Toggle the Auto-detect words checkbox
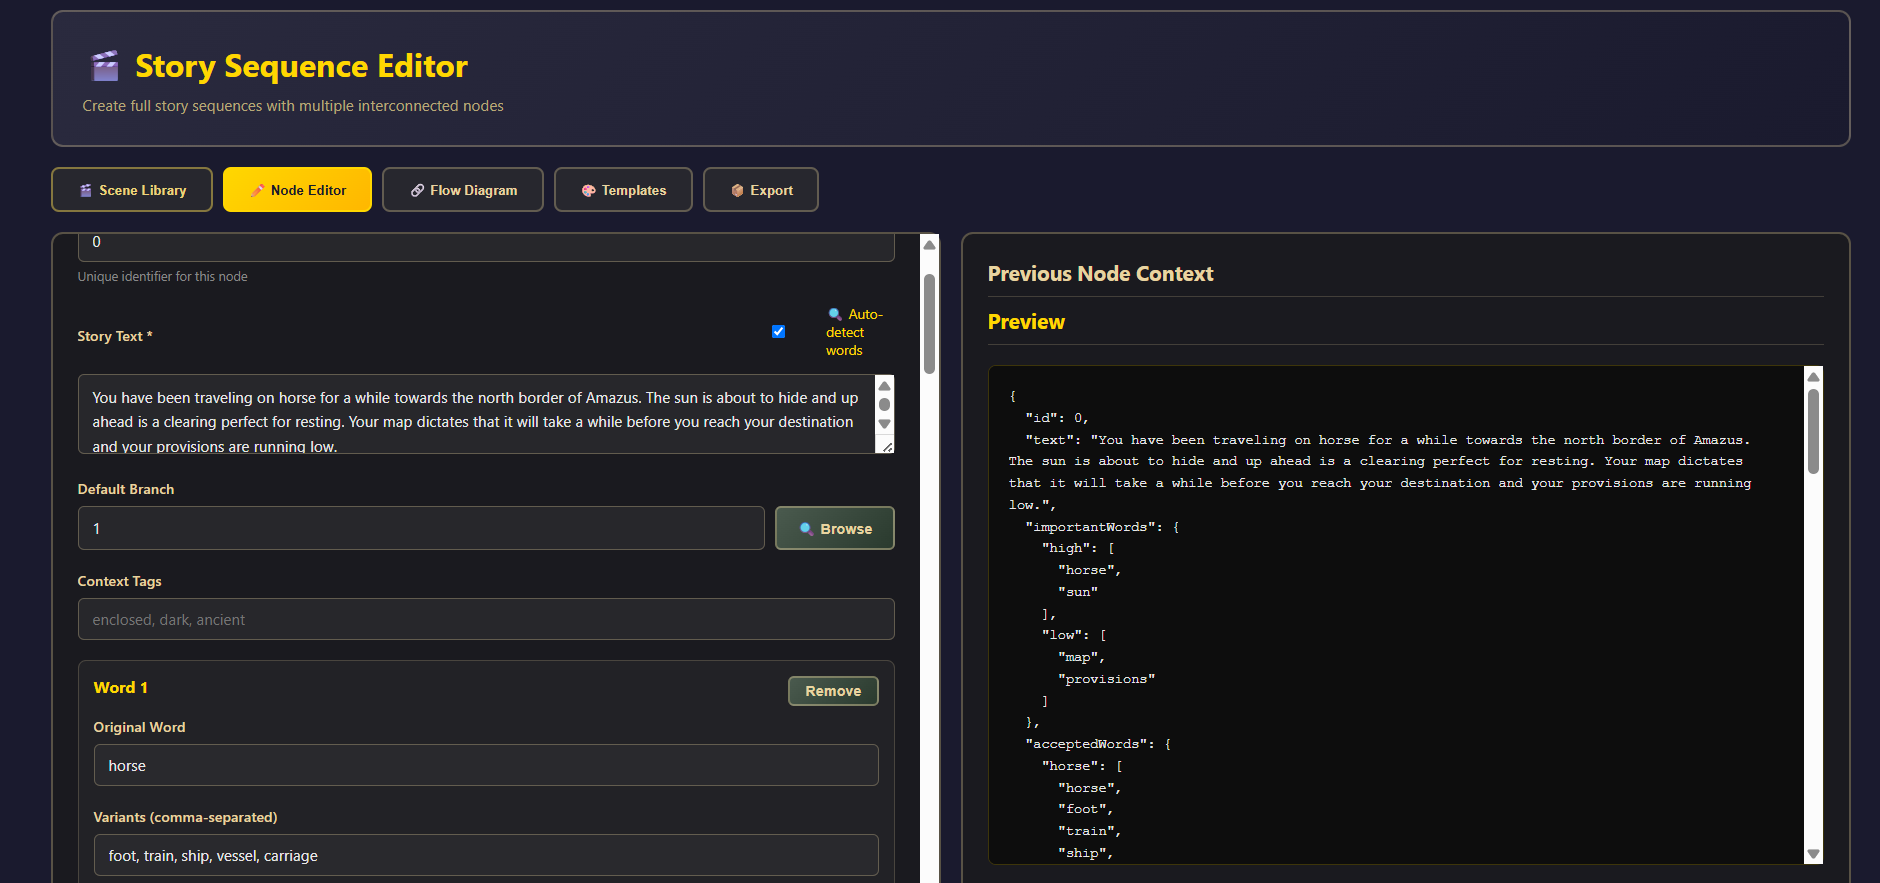The width and height of the screenshot is (1880, 883). 778,332
